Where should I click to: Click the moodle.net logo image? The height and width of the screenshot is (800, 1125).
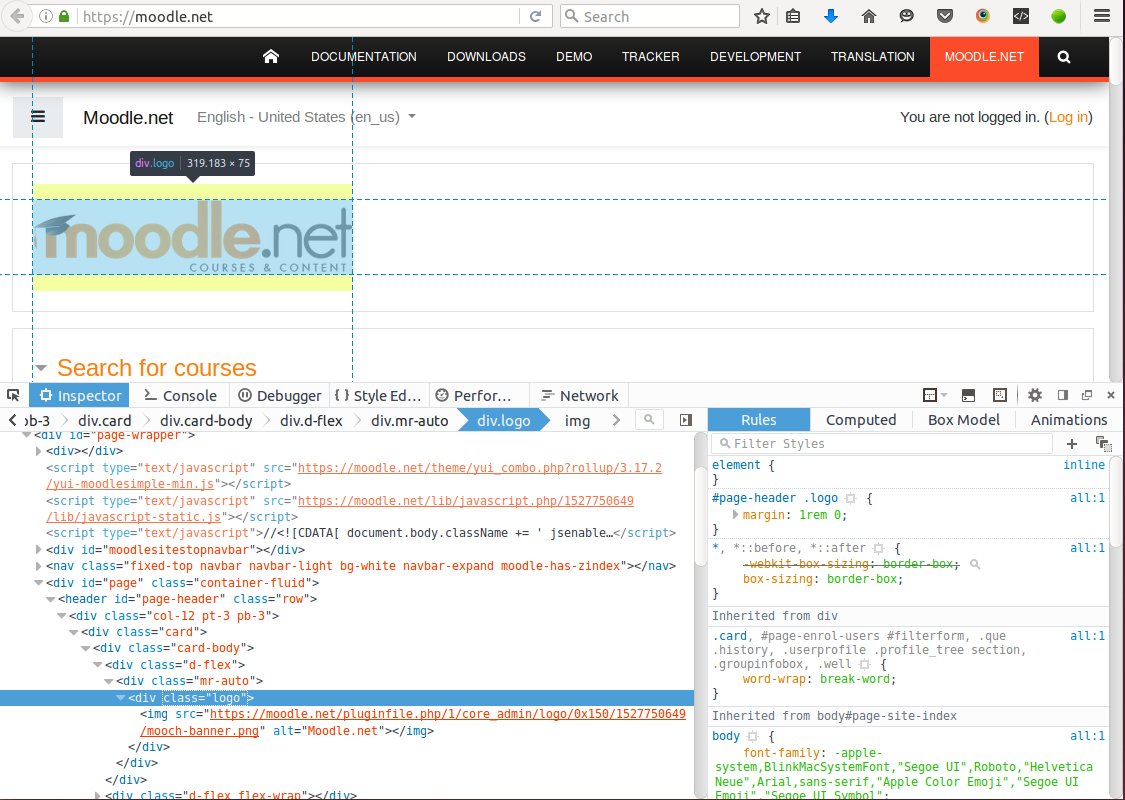(x=192, y=237)
